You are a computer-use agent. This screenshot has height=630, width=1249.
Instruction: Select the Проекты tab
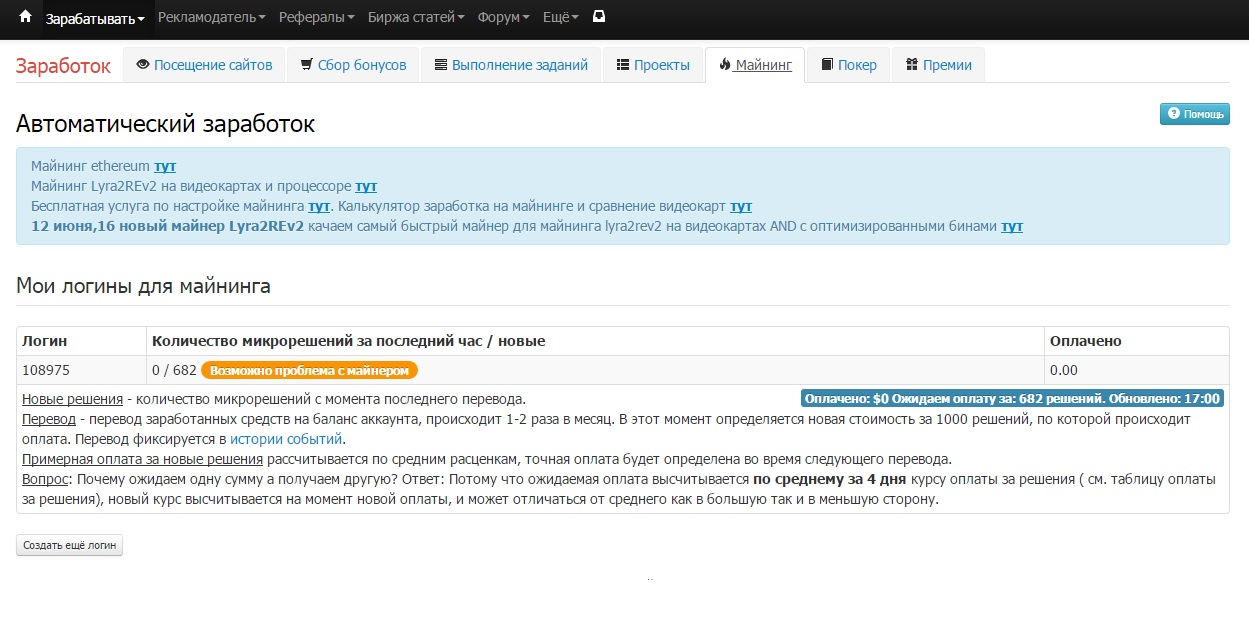point(652,65)
